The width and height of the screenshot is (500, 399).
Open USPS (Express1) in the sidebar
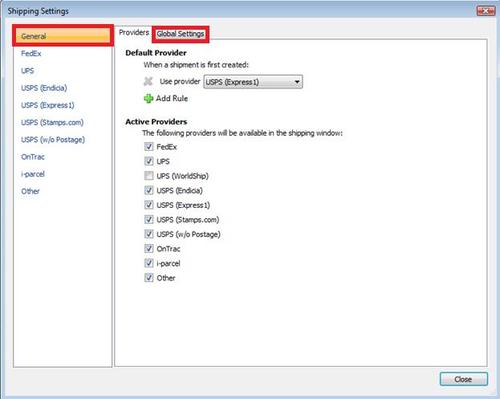(x=48, y=105)
